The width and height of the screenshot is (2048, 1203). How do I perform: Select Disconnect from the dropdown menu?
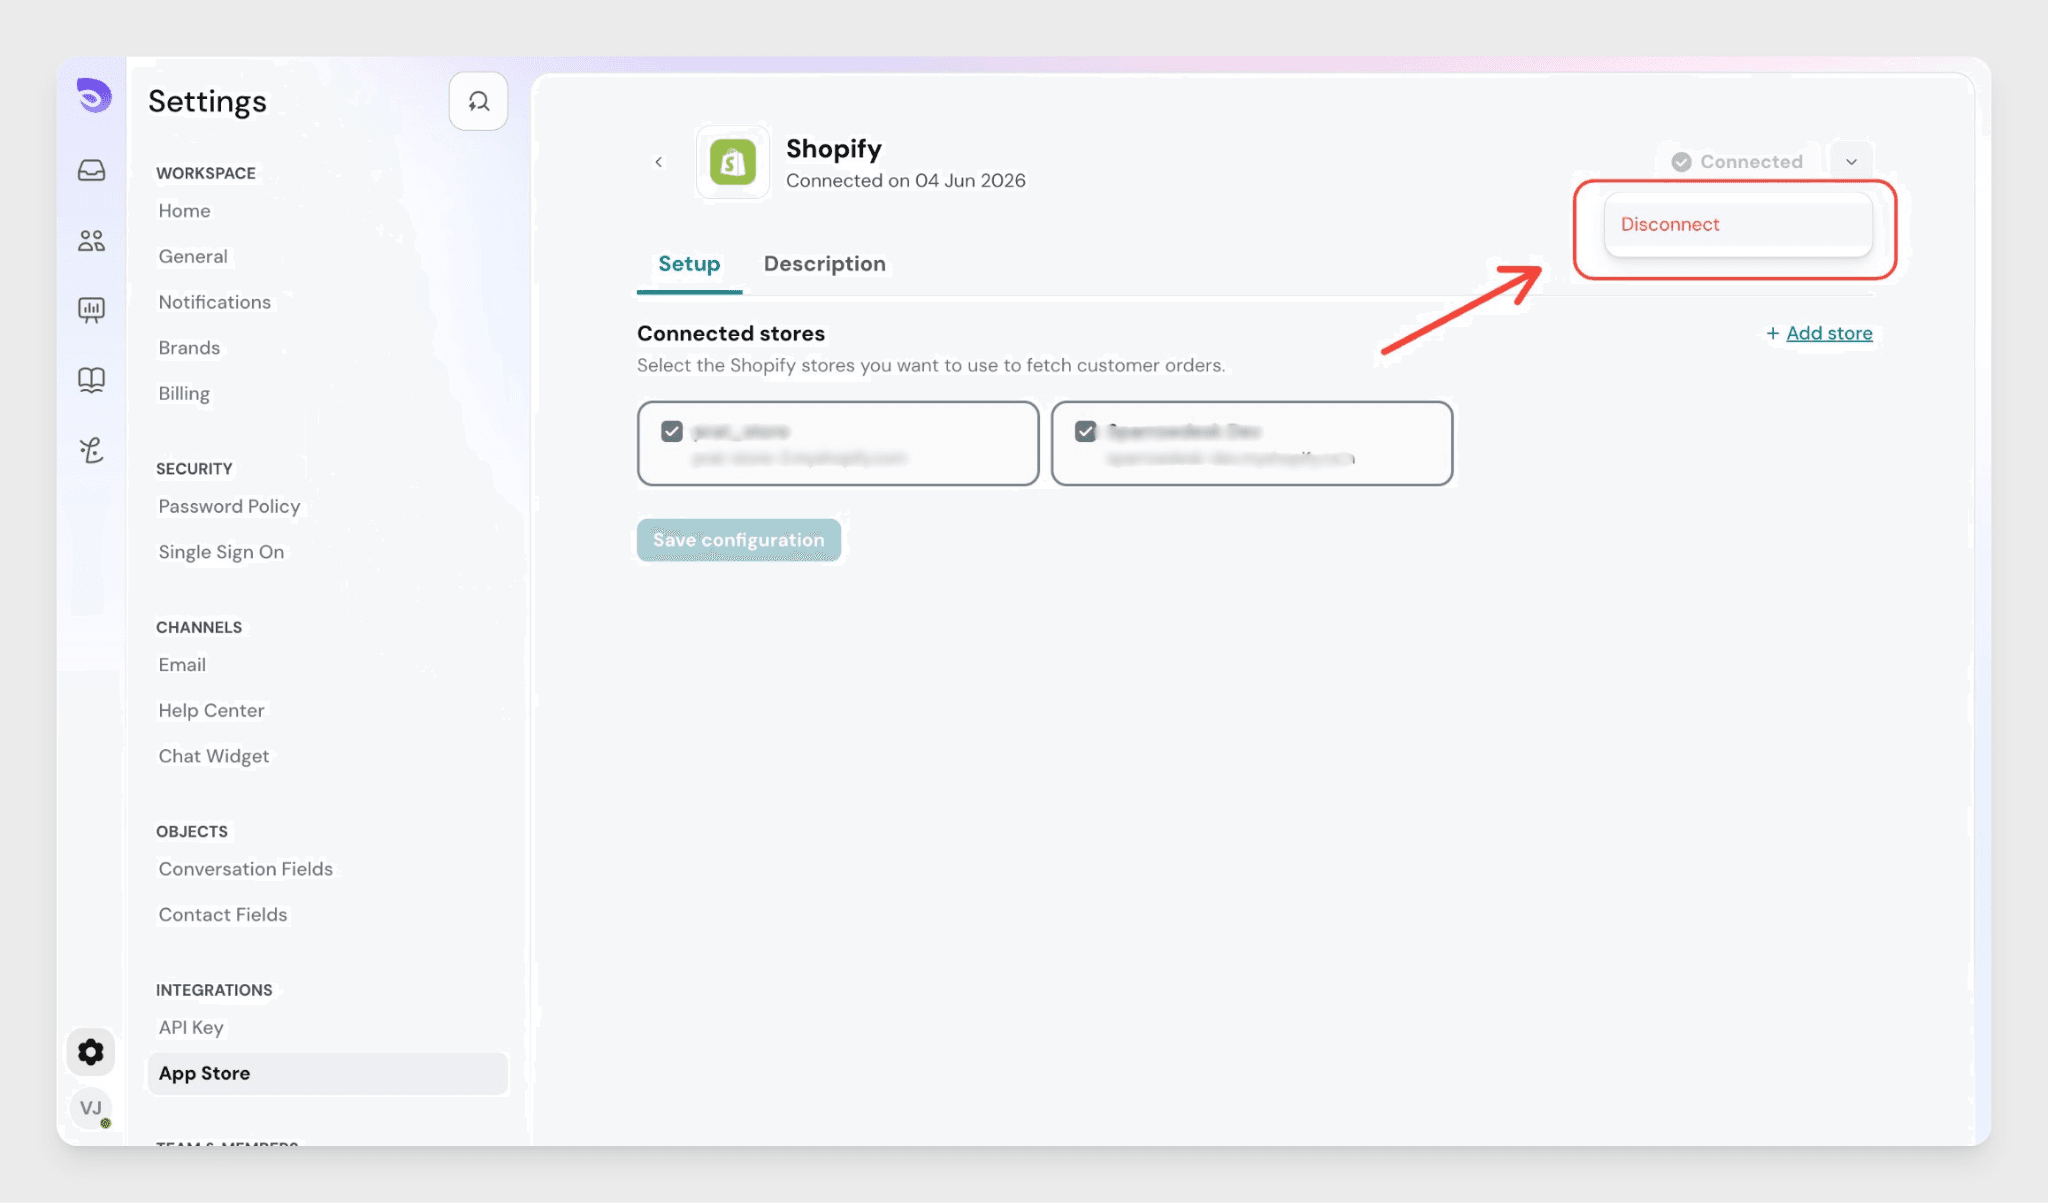(x=1738, y=224)
